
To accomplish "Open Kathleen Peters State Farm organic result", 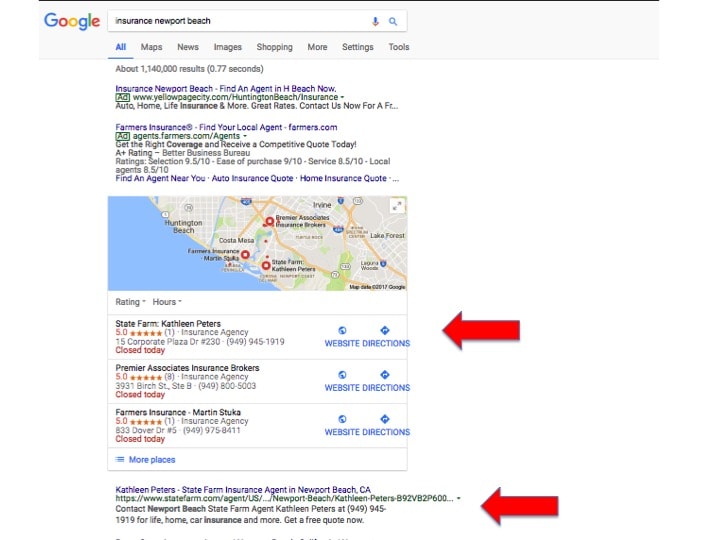I will (x=243, y=489).
